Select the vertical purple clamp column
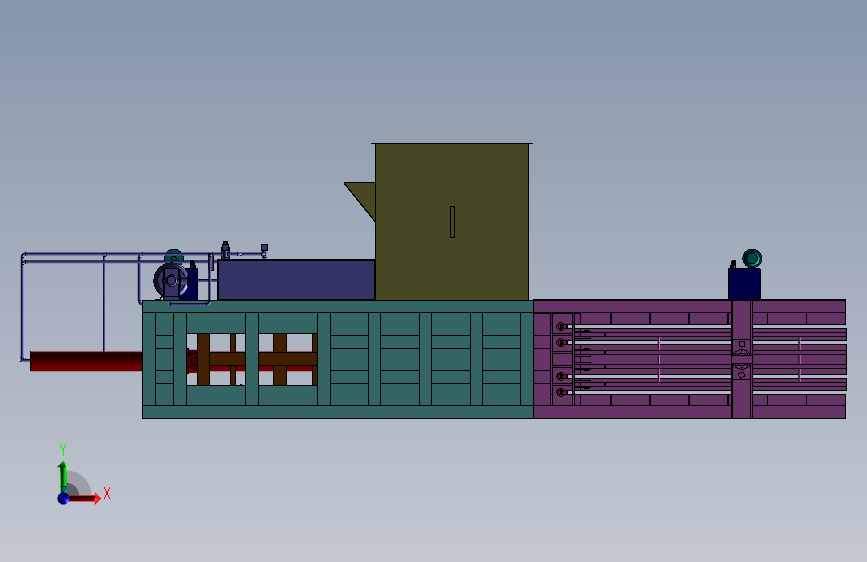The height and width of the screenshot is (562, 867). [742, 359]
